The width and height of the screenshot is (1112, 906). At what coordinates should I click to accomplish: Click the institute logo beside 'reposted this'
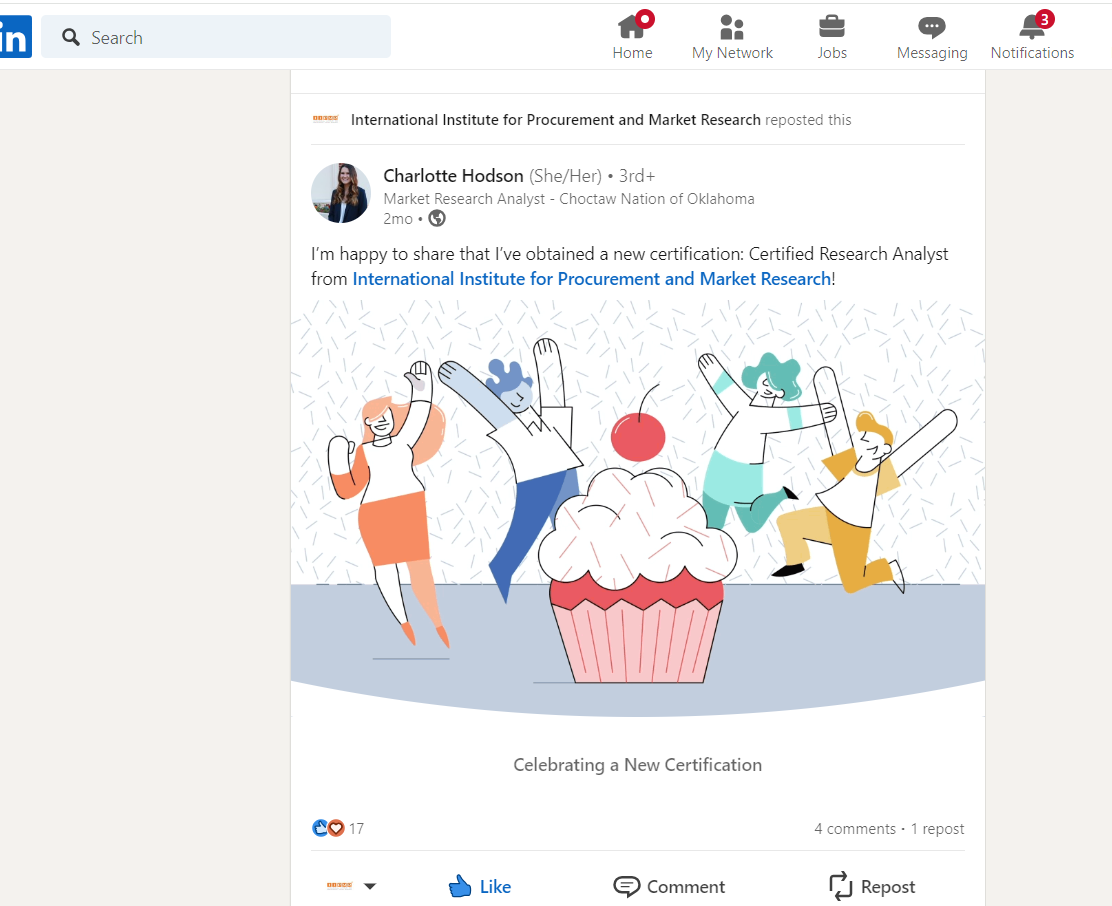[x=326, y=119]
